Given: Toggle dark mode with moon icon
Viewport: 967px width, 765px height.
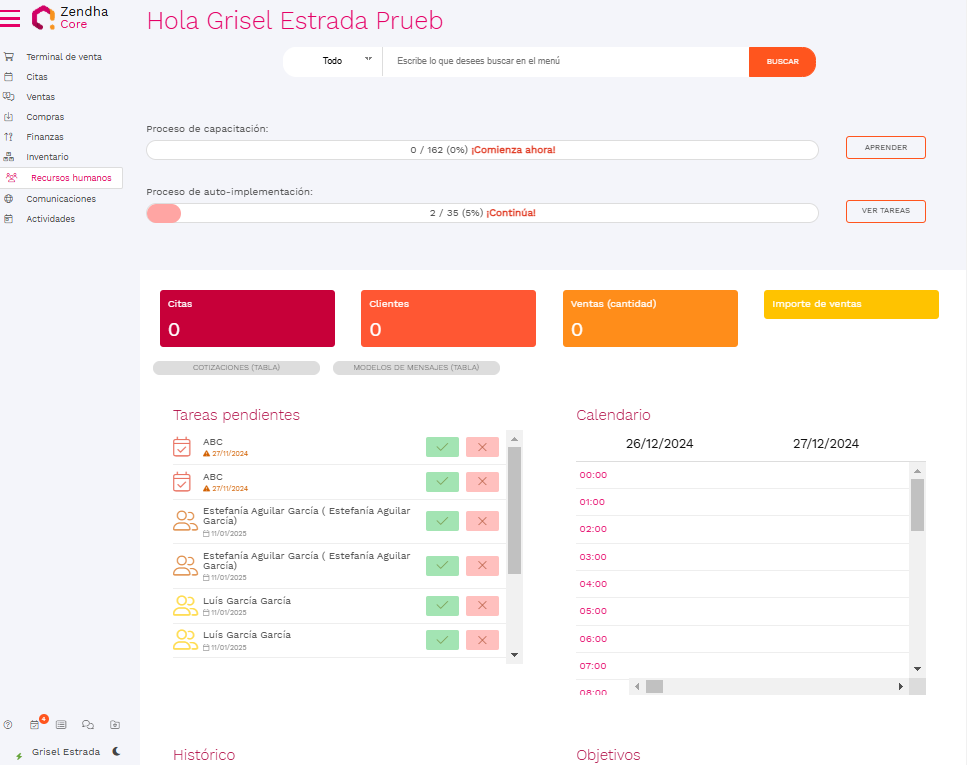Looking at the screenshot, I should (117, 751).
